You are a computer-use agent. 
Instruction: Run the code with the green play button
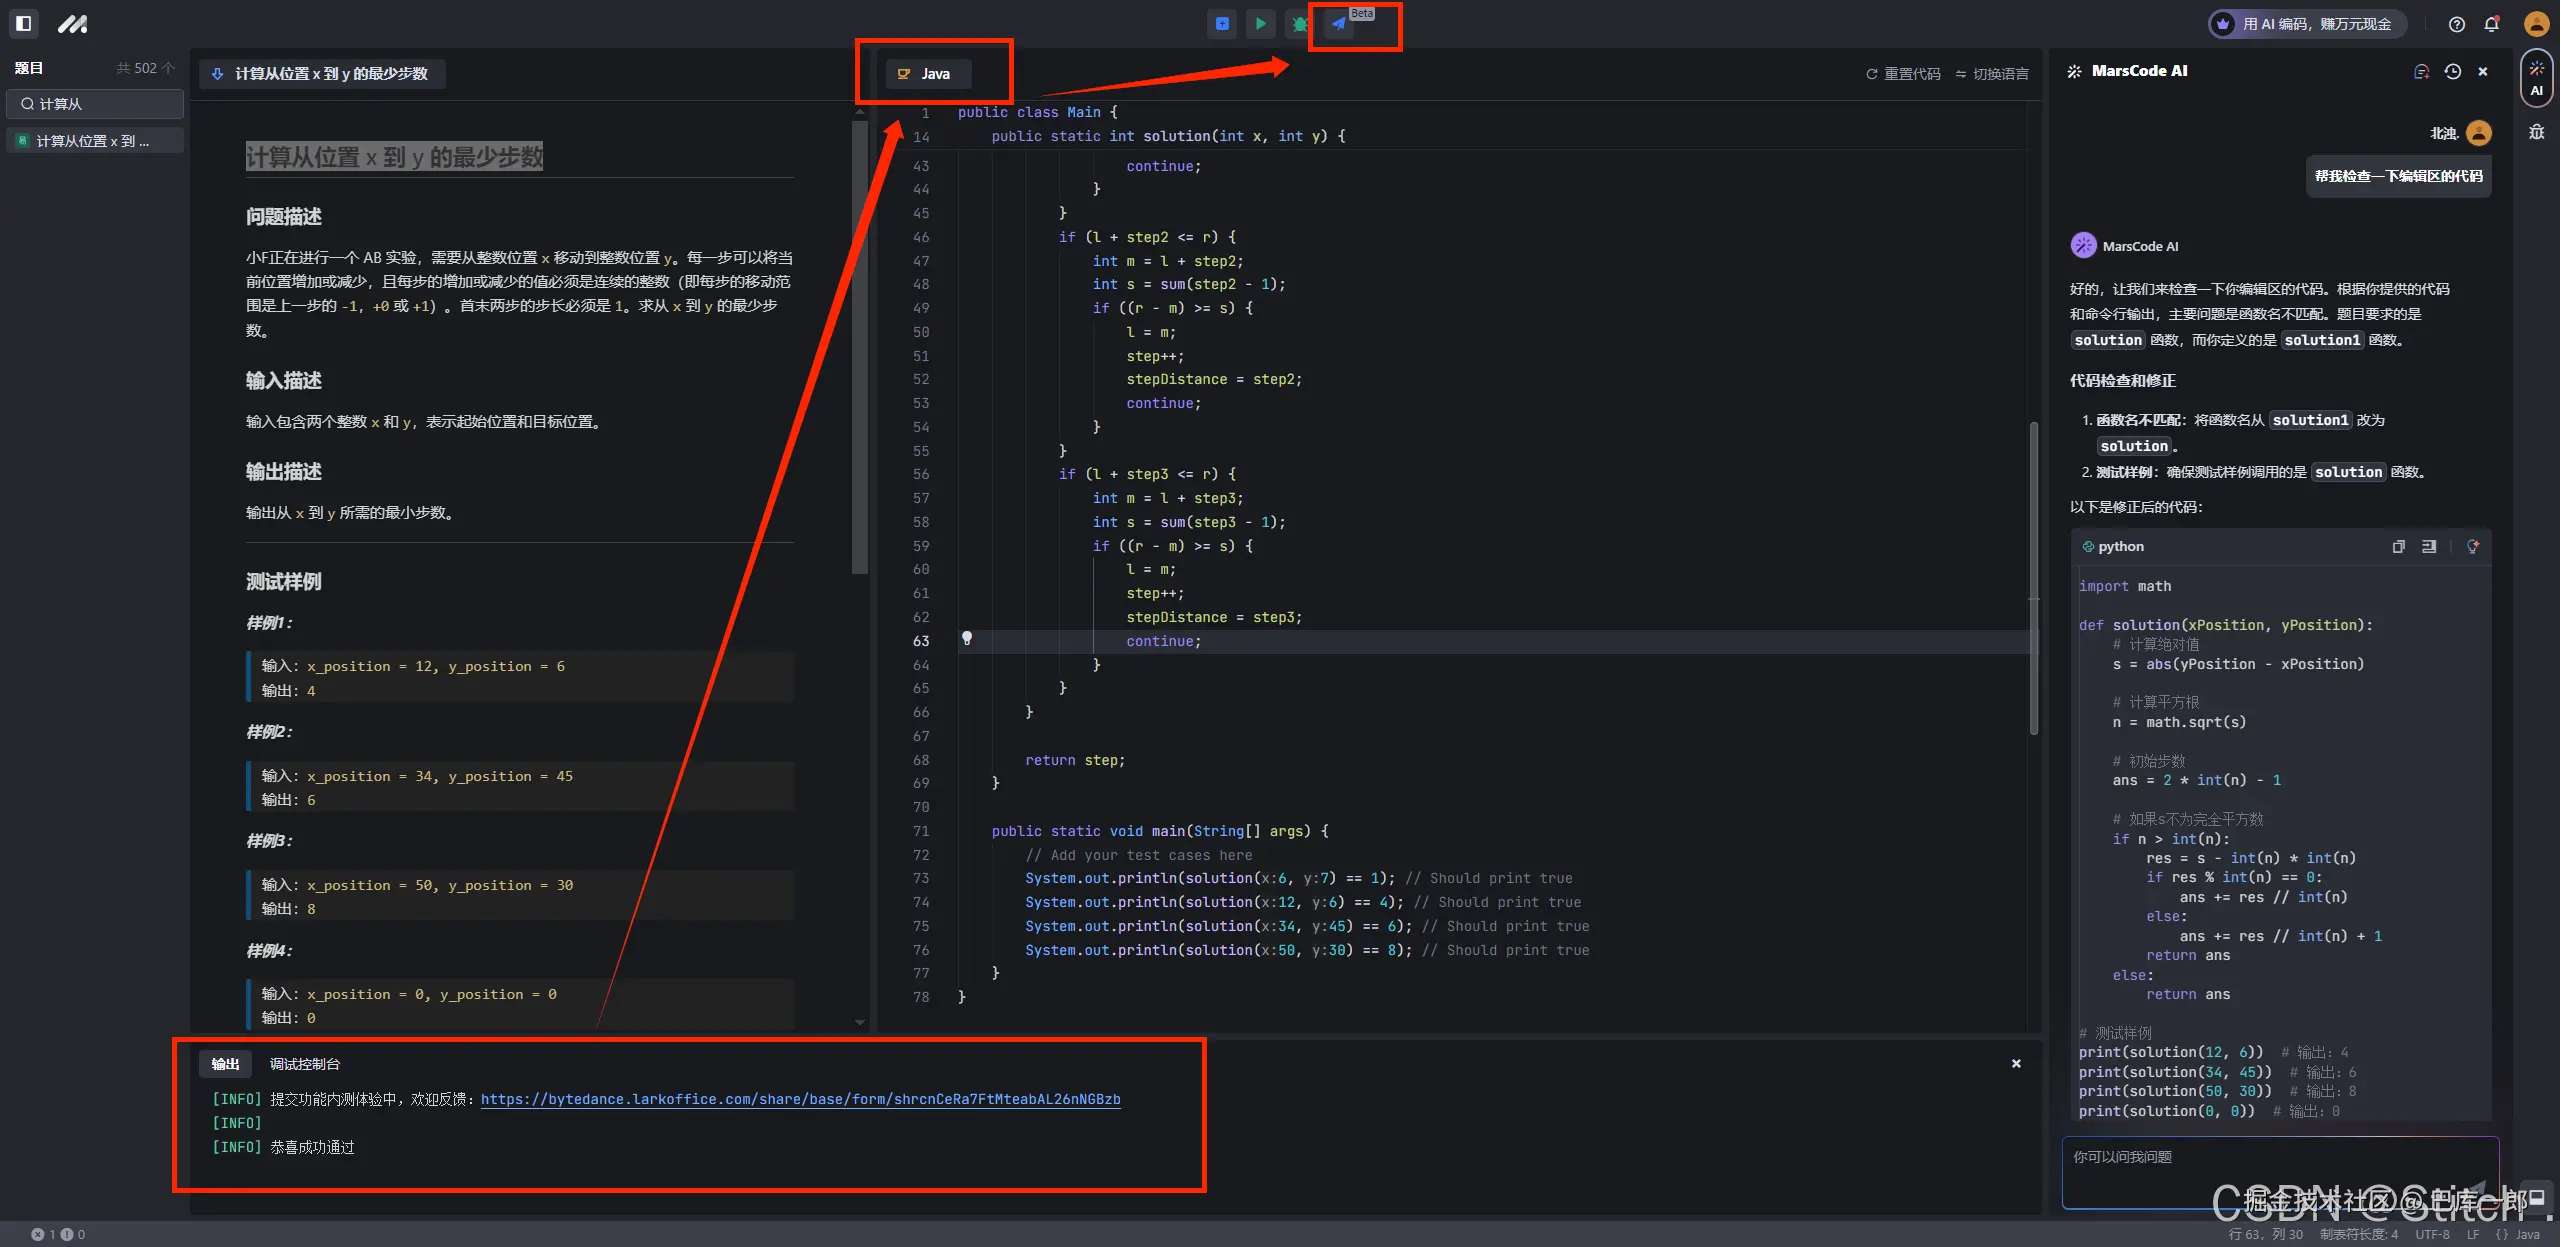1260,24
